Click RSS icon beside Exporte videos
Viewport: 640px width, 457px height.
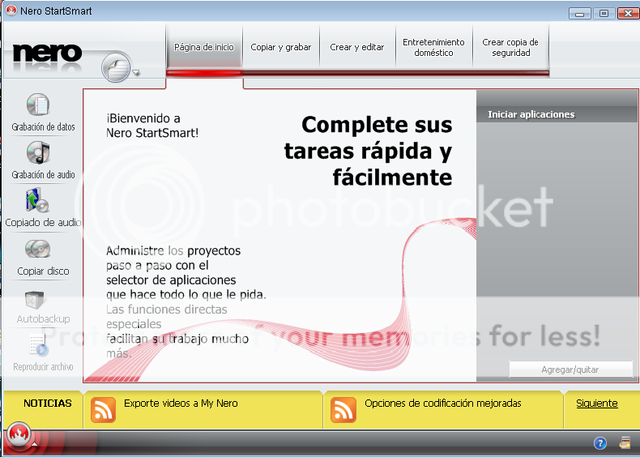[x=103, y=409]
